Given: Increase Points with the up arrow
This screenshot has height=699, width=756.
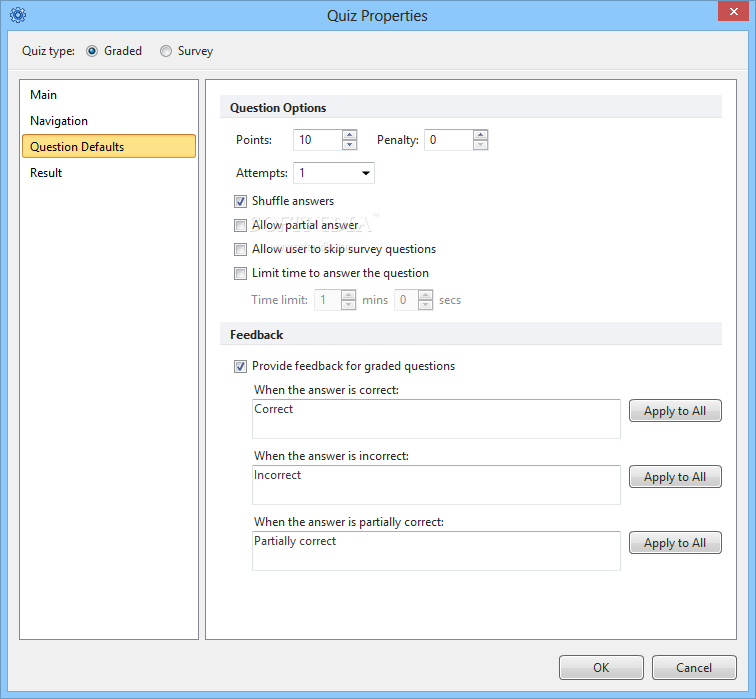Looking at the screenshot, I should (350, 134).
